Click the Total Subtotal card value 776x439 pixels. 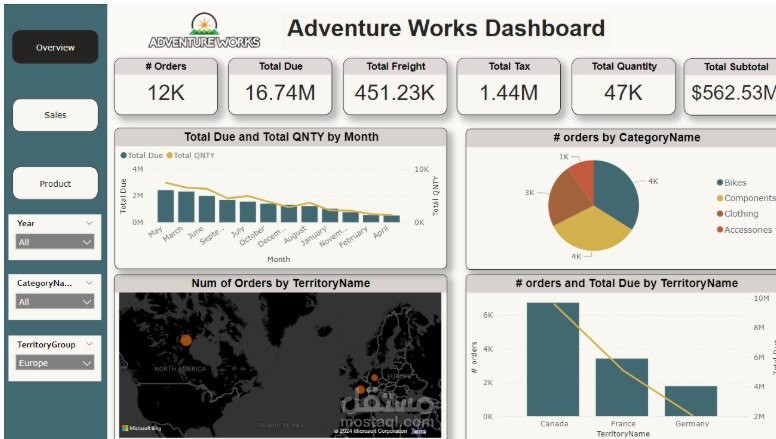coord(733,93)
